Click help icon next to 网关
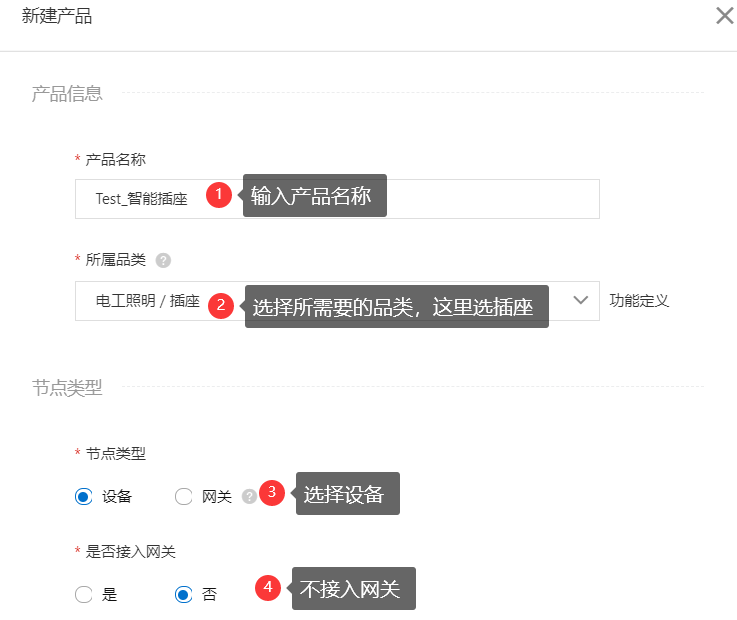The image size is (737, 620). coord(249,496)
